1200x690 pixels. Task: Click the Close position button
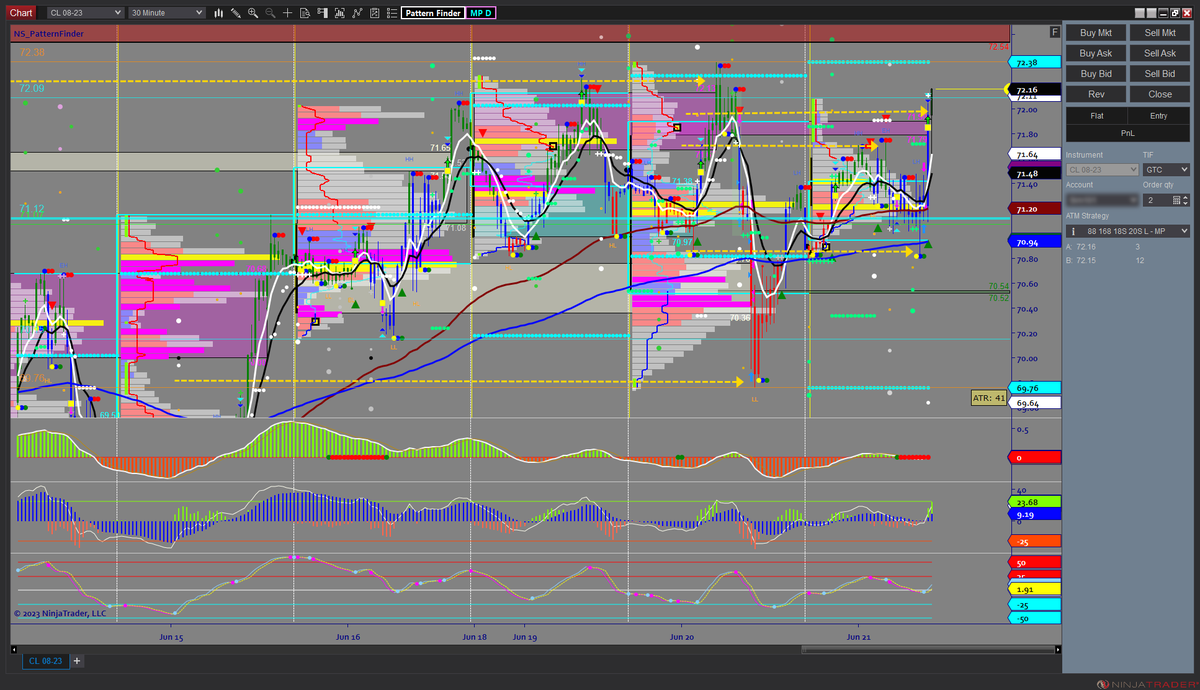pos(1160,94)
